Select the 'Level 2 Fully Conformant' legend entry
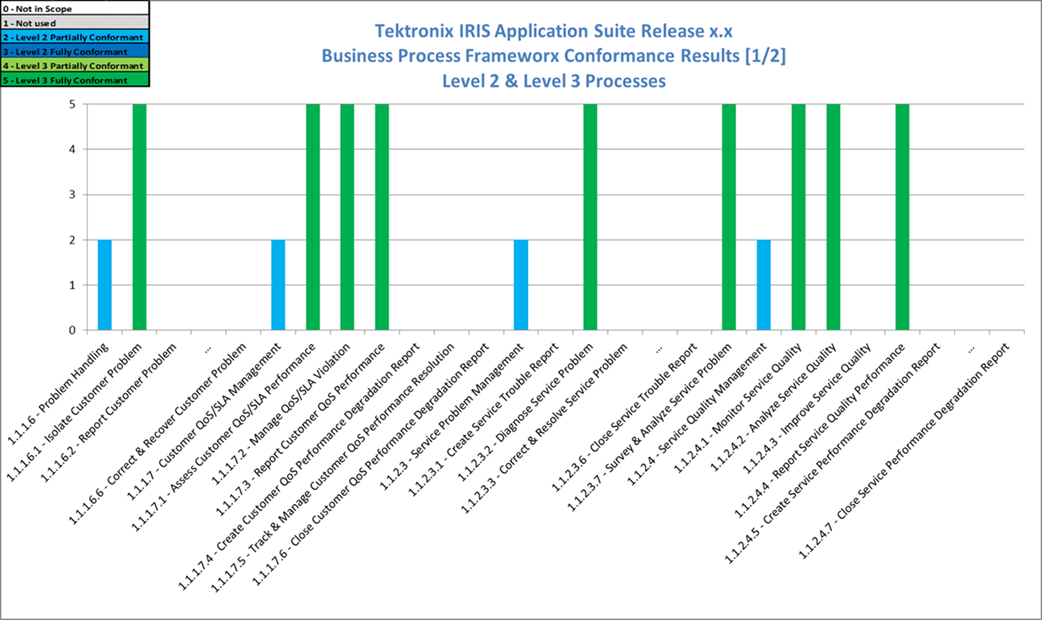The height and width of the screenshot is (620, 1042). (x=74, y=51)
